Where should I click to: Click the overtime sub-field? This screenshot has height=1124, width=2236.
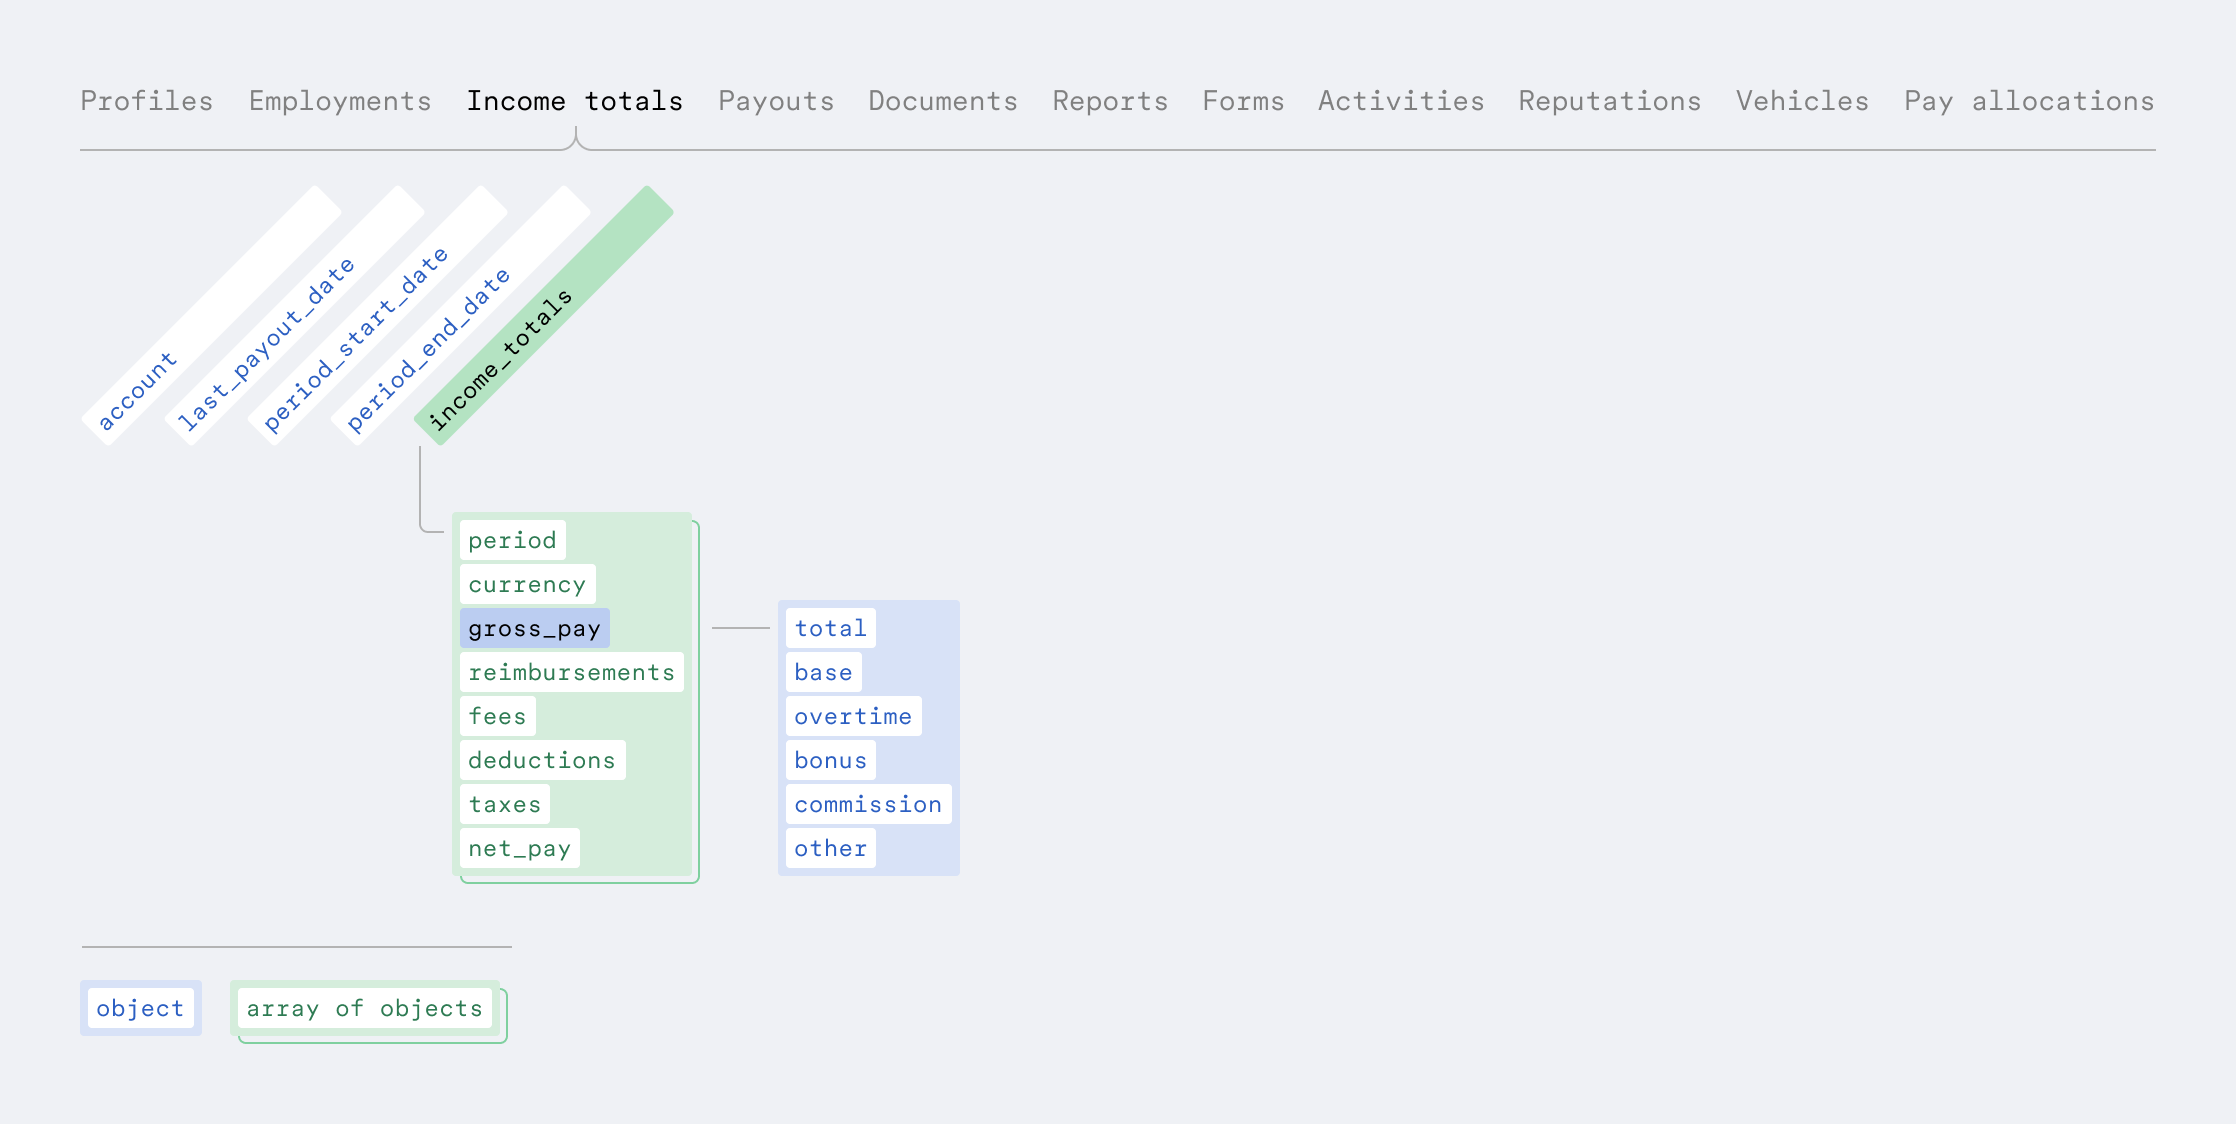853,716
